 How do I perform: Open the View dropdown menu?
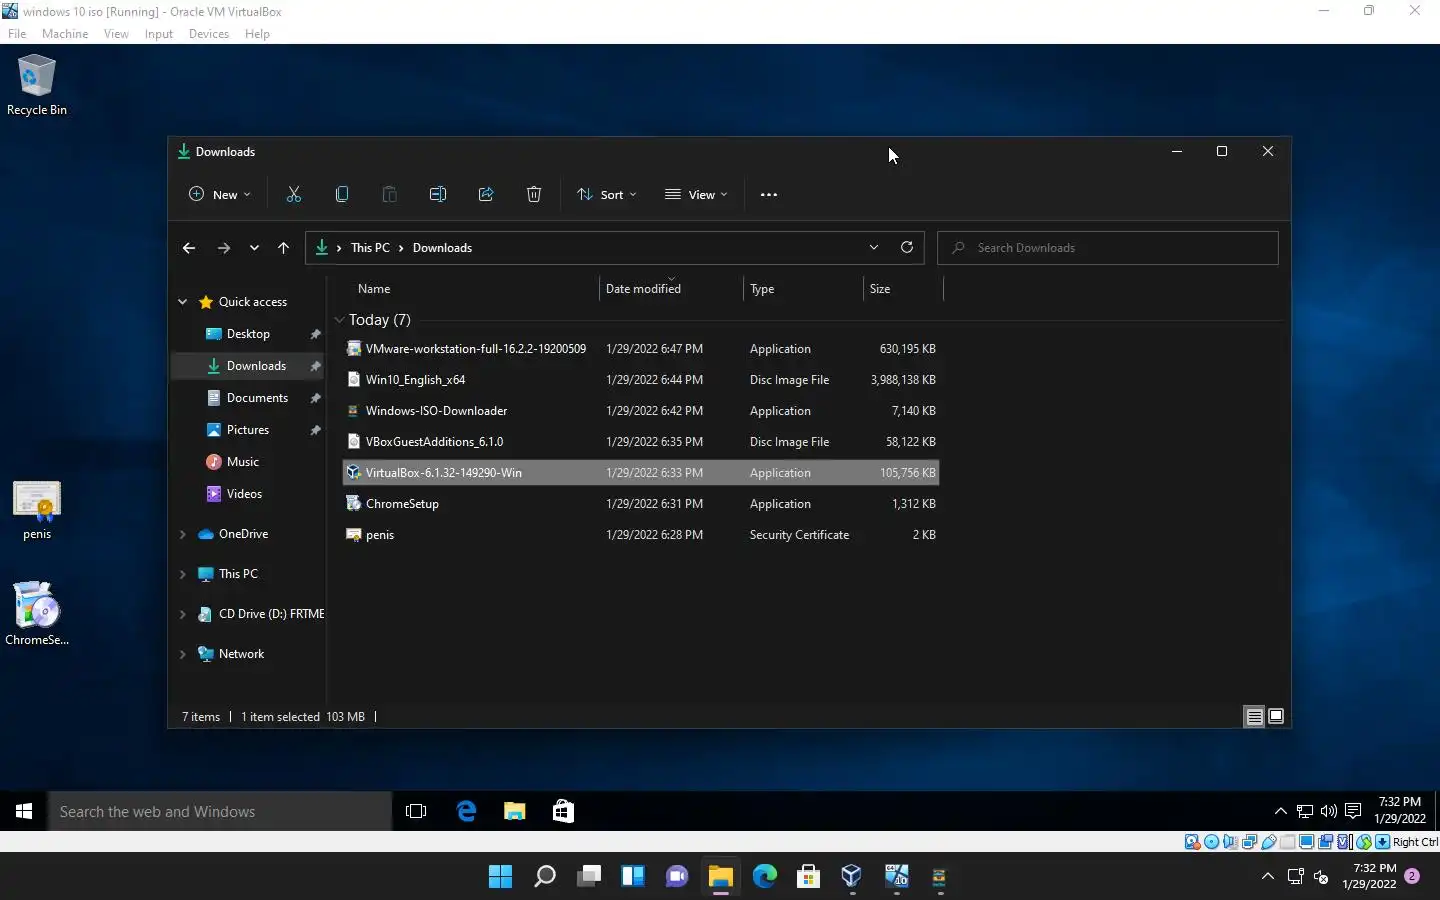696,195
